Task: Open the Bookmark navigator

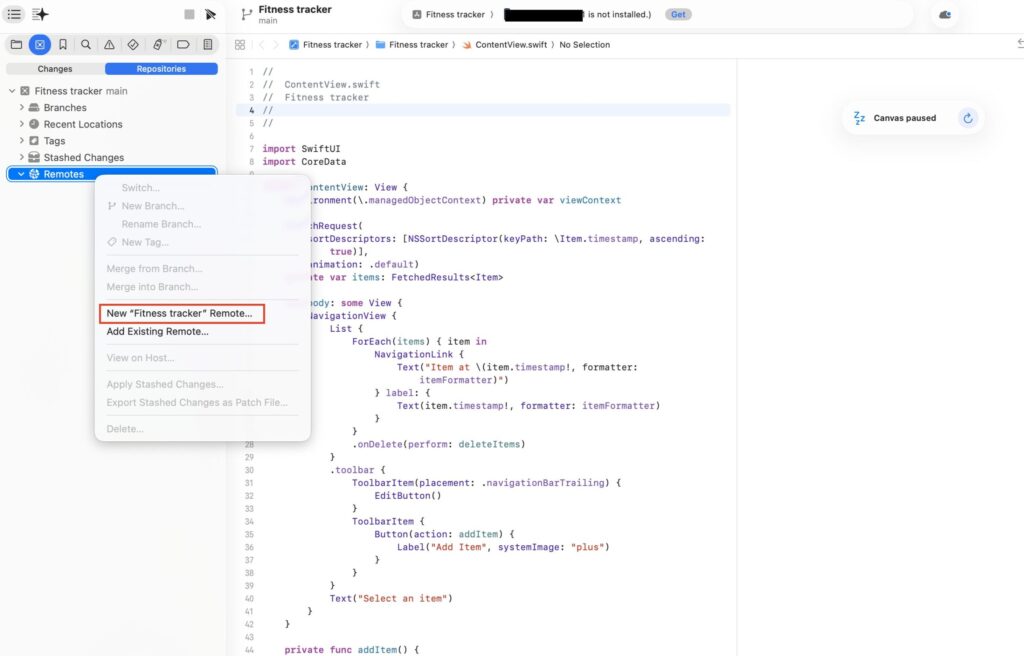Action: coord(63,45)
